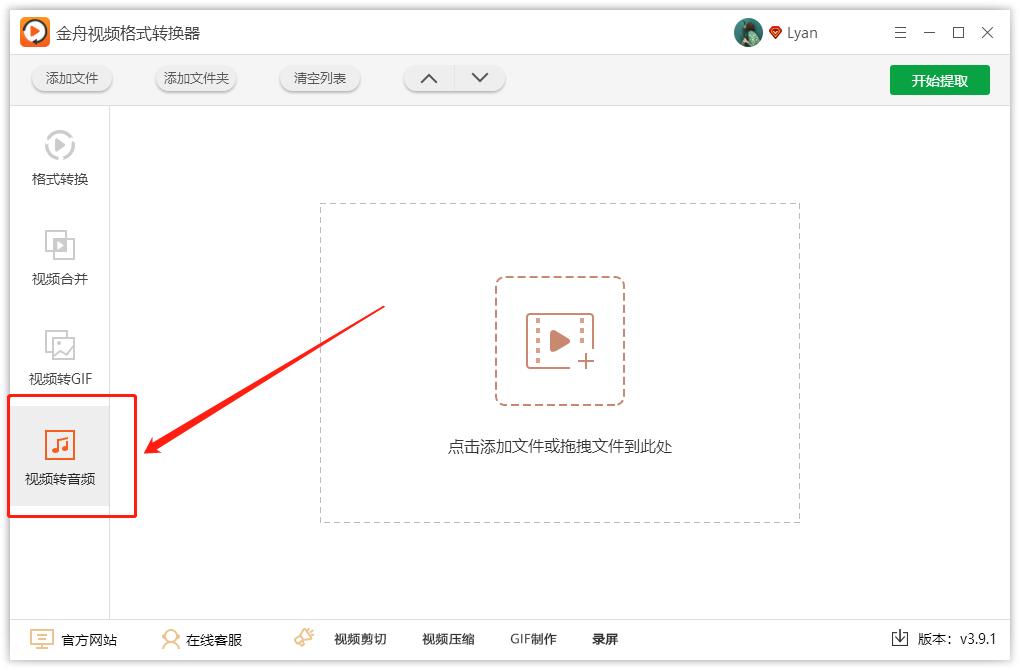Switch to 视频转GIF (Video to GIF) mode

tap(60, 358)
